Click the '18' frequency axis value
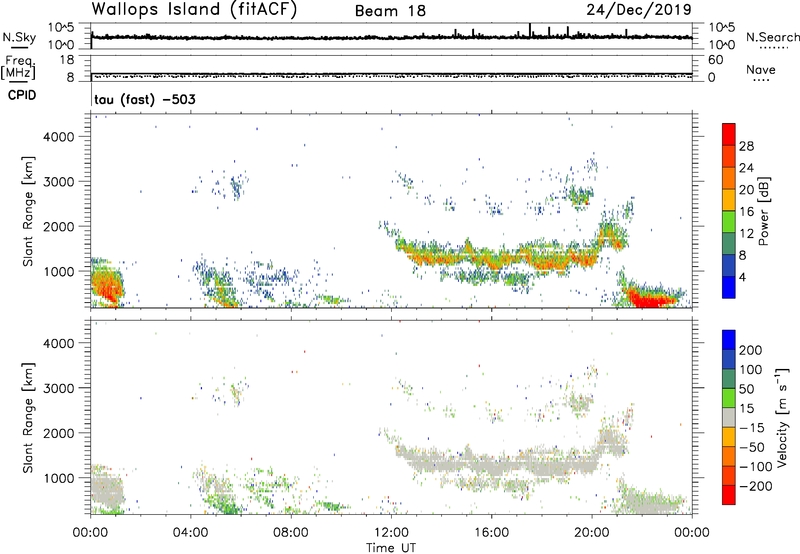Viewport: 800px width, 554px height. [66, 60]
